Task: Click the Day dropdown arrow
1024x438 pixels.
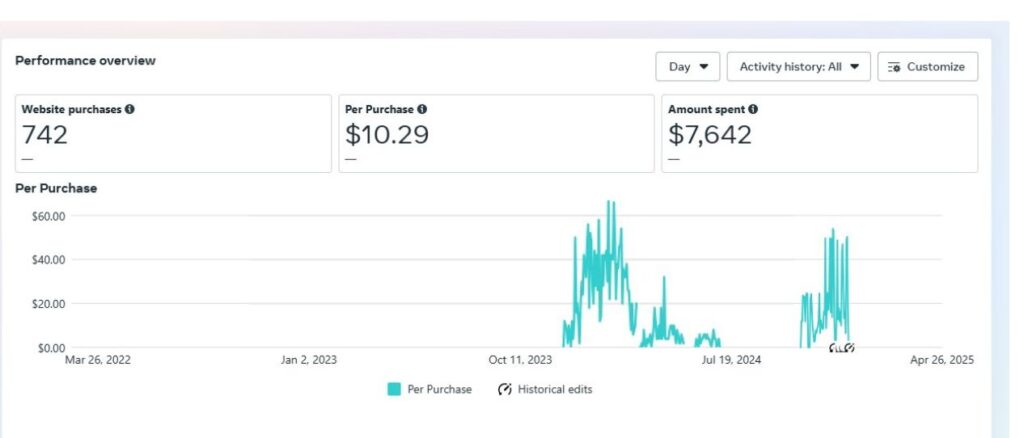Action: [703, 67]
